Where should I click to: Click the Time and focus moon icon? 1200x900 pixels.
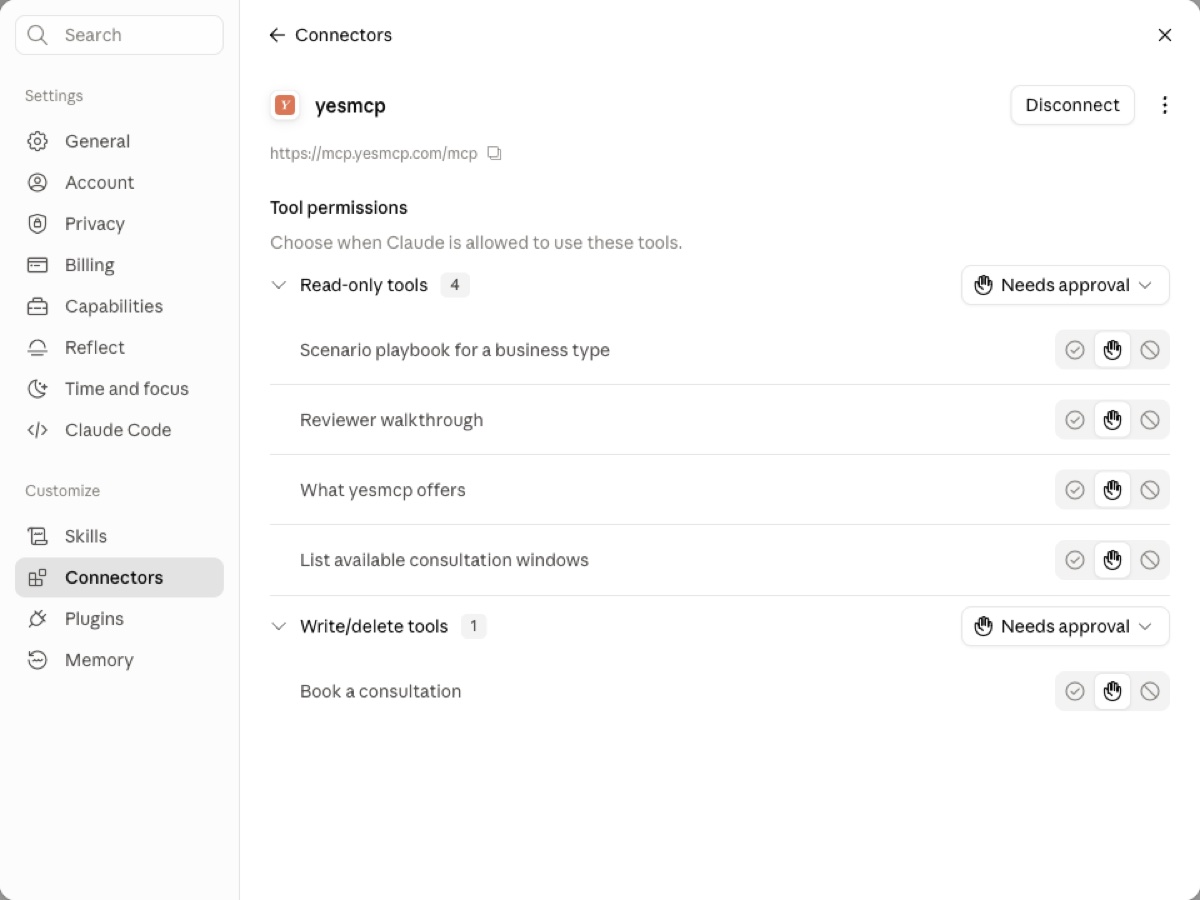tap(38, 389)
